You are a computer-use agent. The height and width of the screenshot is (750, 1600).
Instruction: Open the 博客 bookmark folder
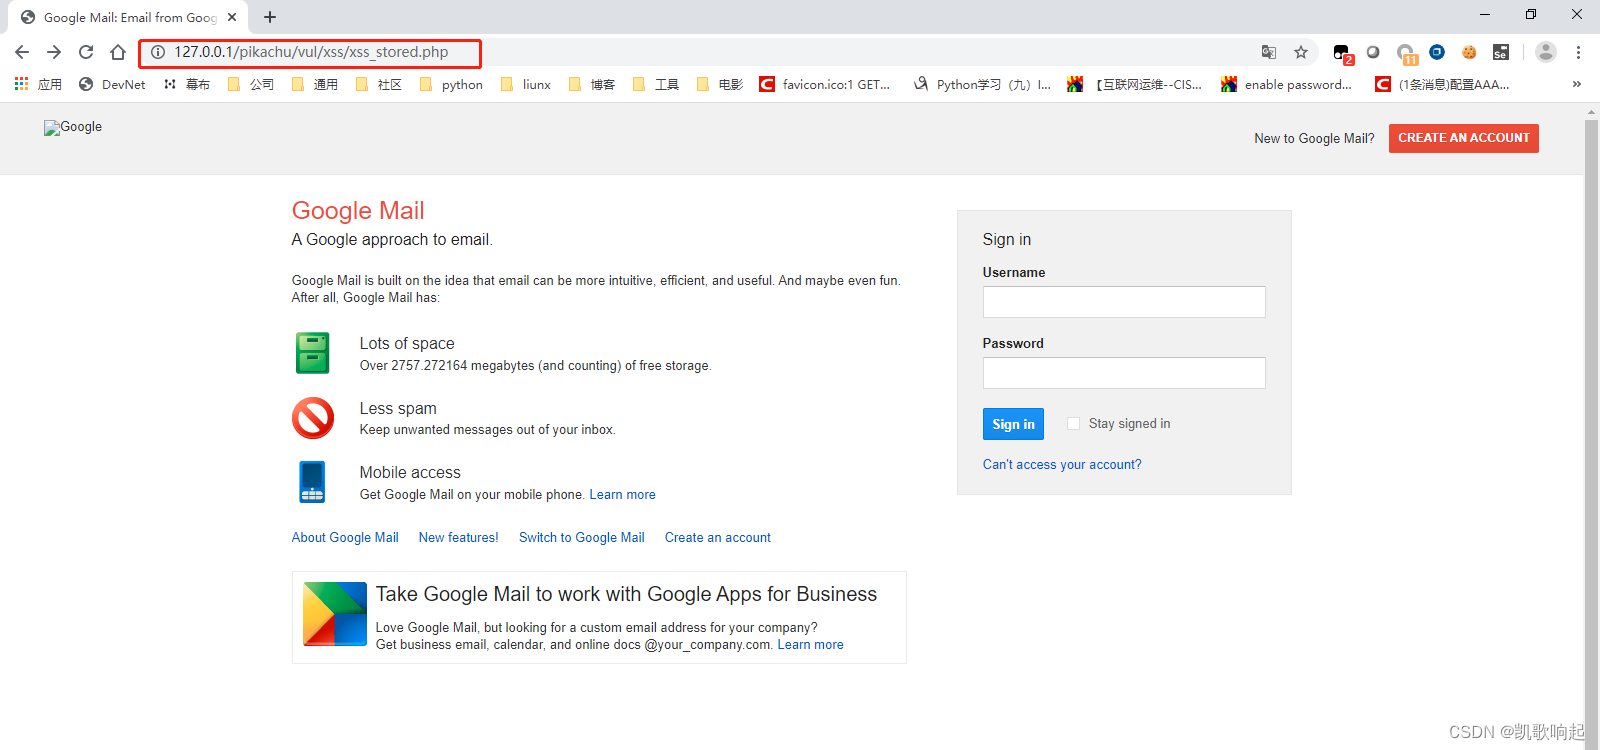pyautogui.click(x=592, y=84)
